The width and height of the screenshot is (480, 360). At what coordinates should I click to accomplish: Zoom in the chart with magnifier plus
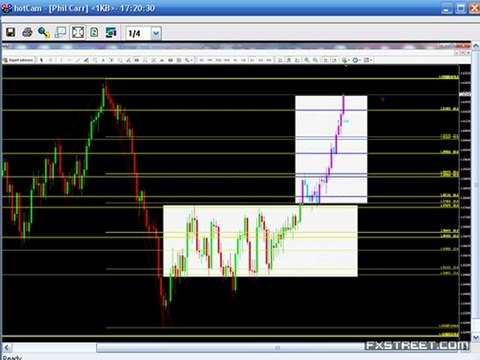(307, 60)
